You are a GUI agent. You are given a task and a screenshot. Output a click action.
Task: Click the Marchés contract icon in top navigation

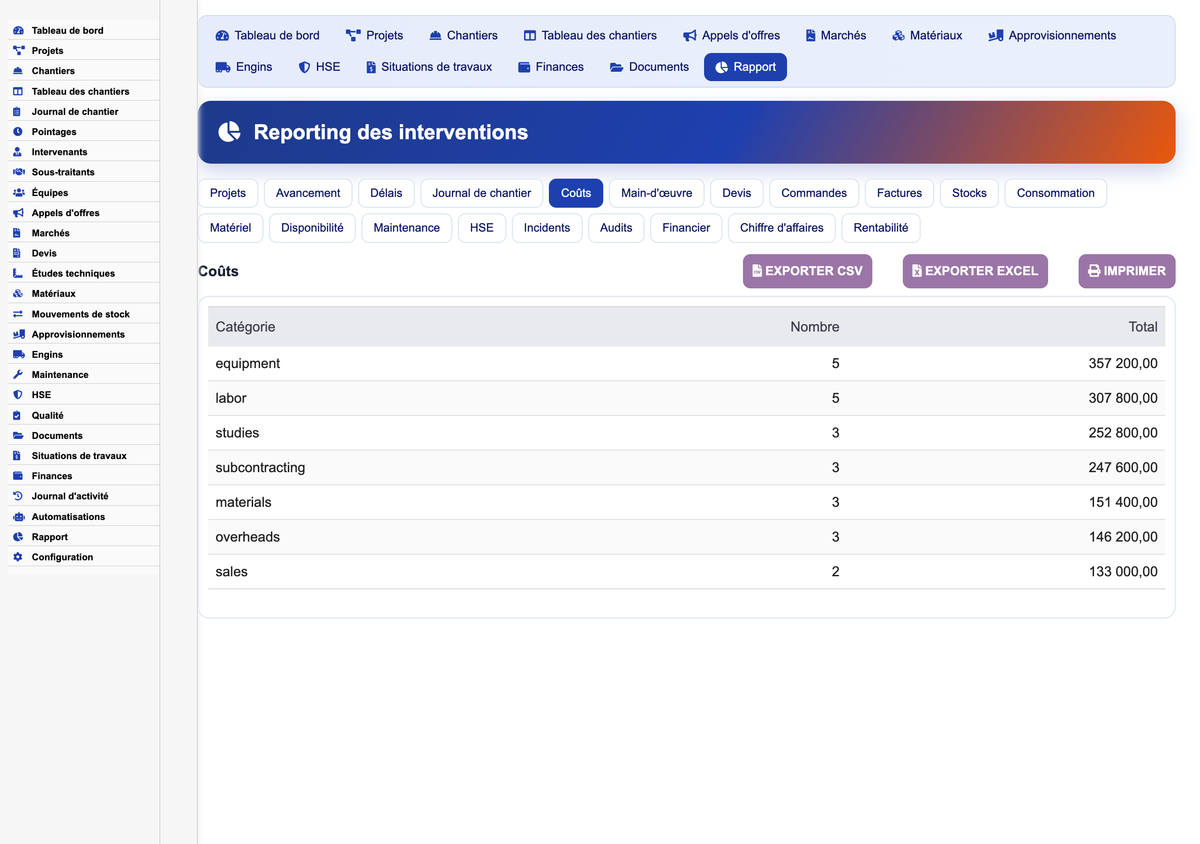click(811, 36)
